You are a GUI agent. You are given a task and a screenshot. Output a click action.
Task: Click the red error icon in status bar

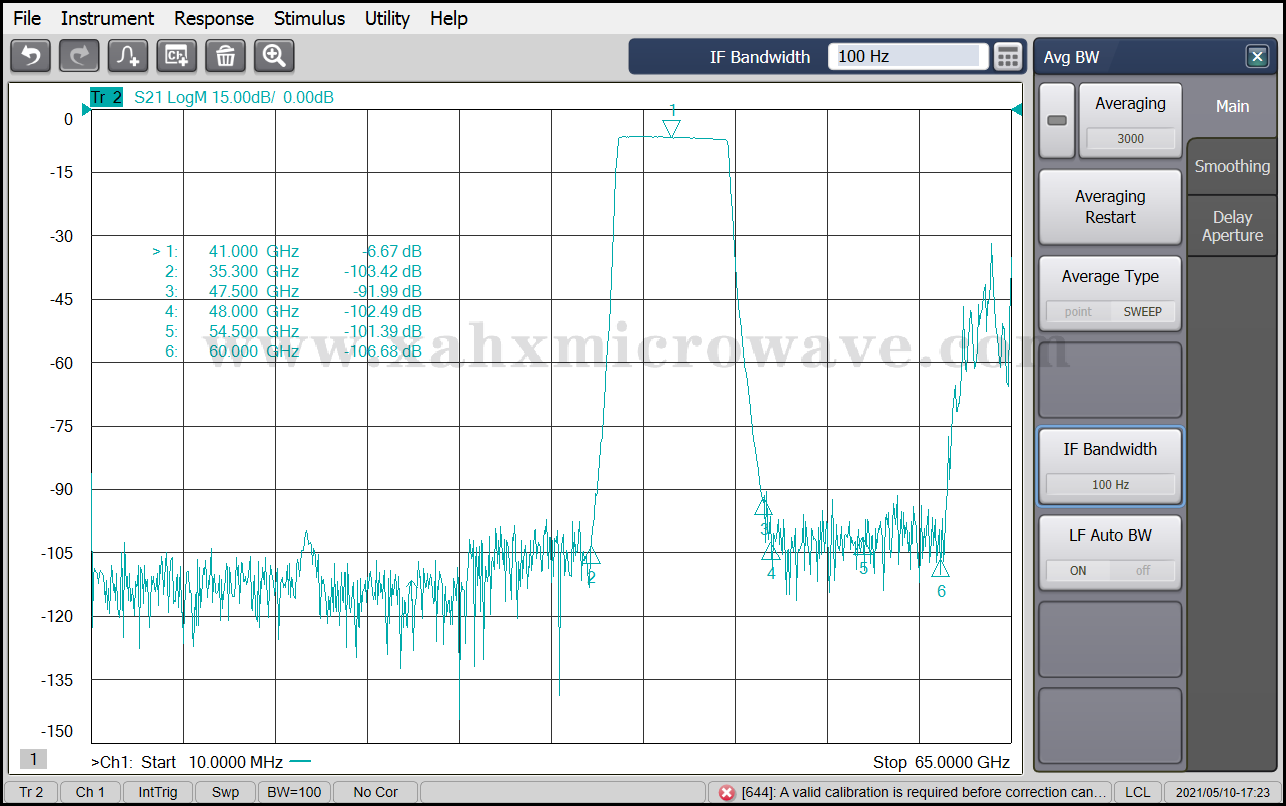[x=727, y=792]
